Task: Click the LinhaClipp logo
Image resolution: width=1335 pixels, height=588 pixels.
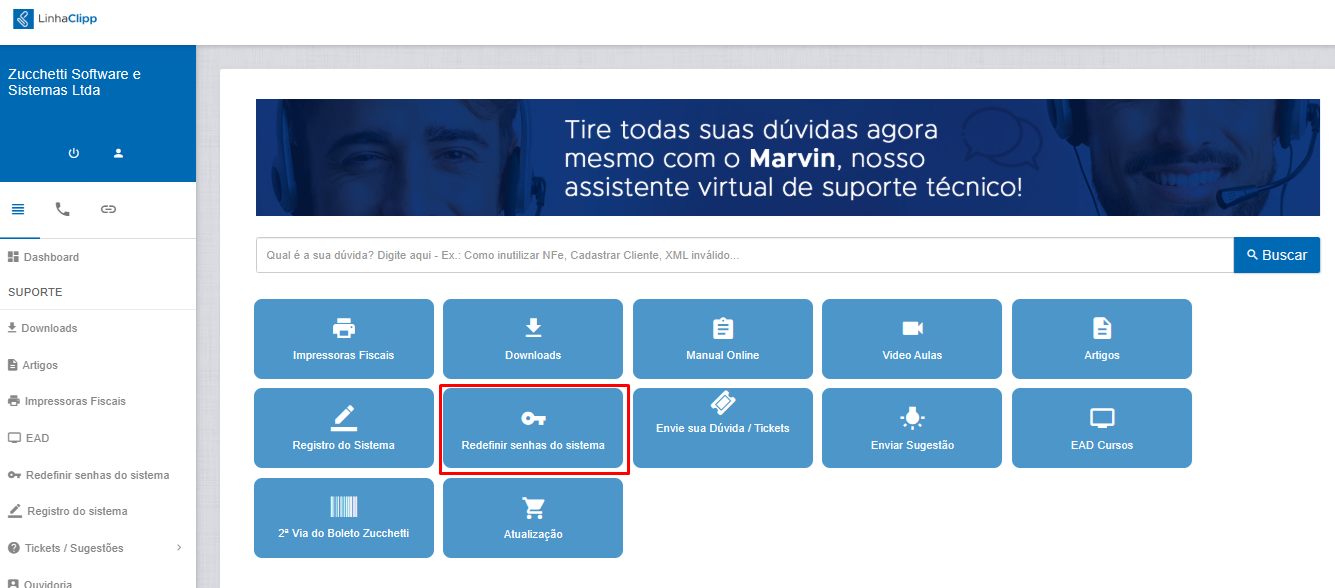Action: (x=55, y=19)
